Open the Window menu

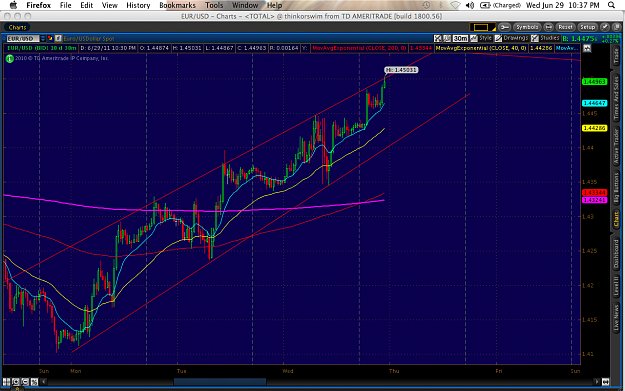pos(245,5)
